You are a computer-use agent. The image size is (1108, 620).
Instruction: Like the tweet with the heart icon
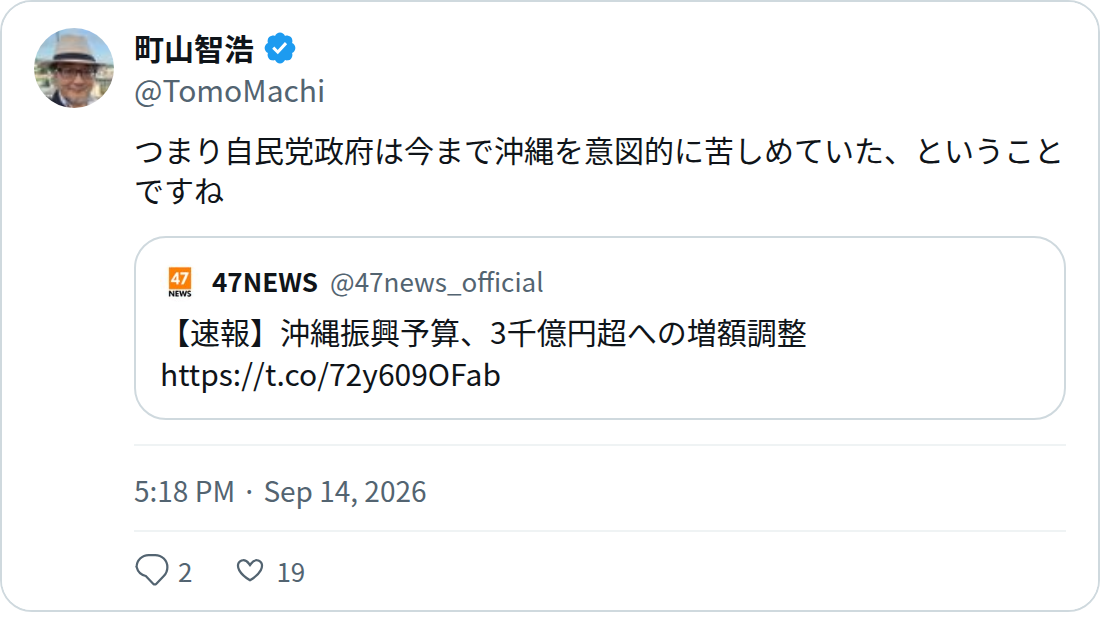(249, 570)
